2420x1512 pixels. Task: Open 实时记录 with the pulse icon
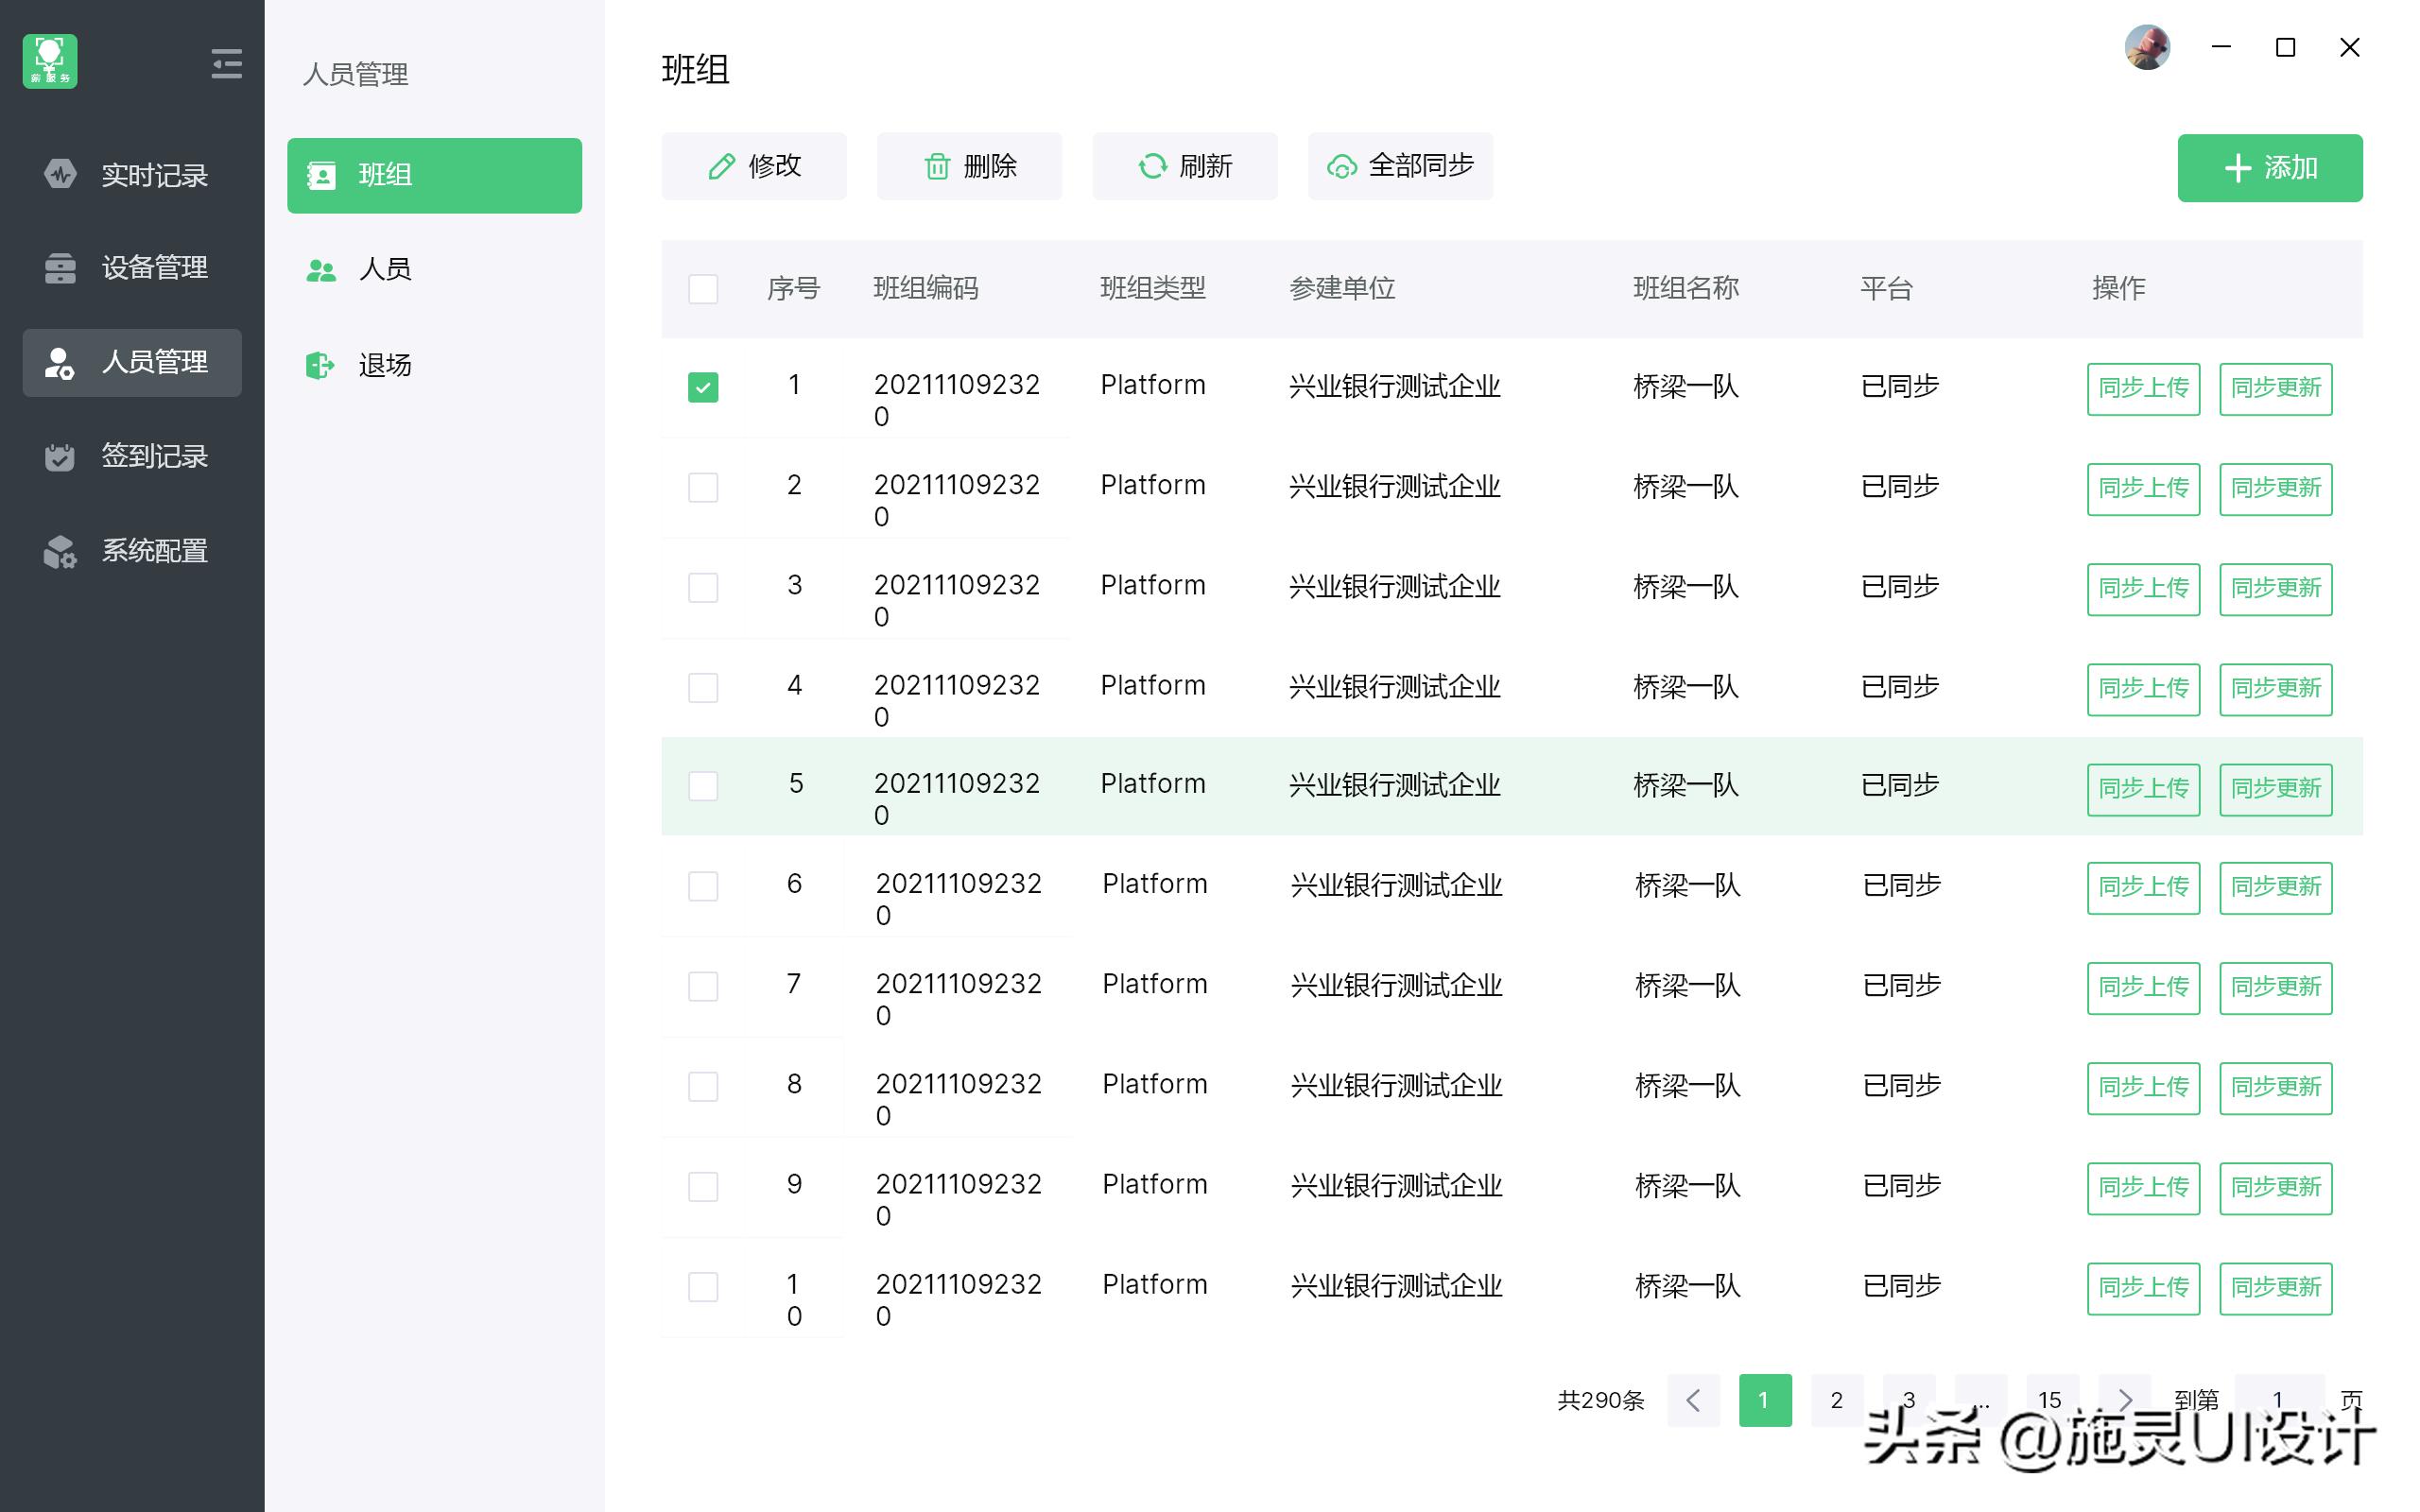click(60, 175)
